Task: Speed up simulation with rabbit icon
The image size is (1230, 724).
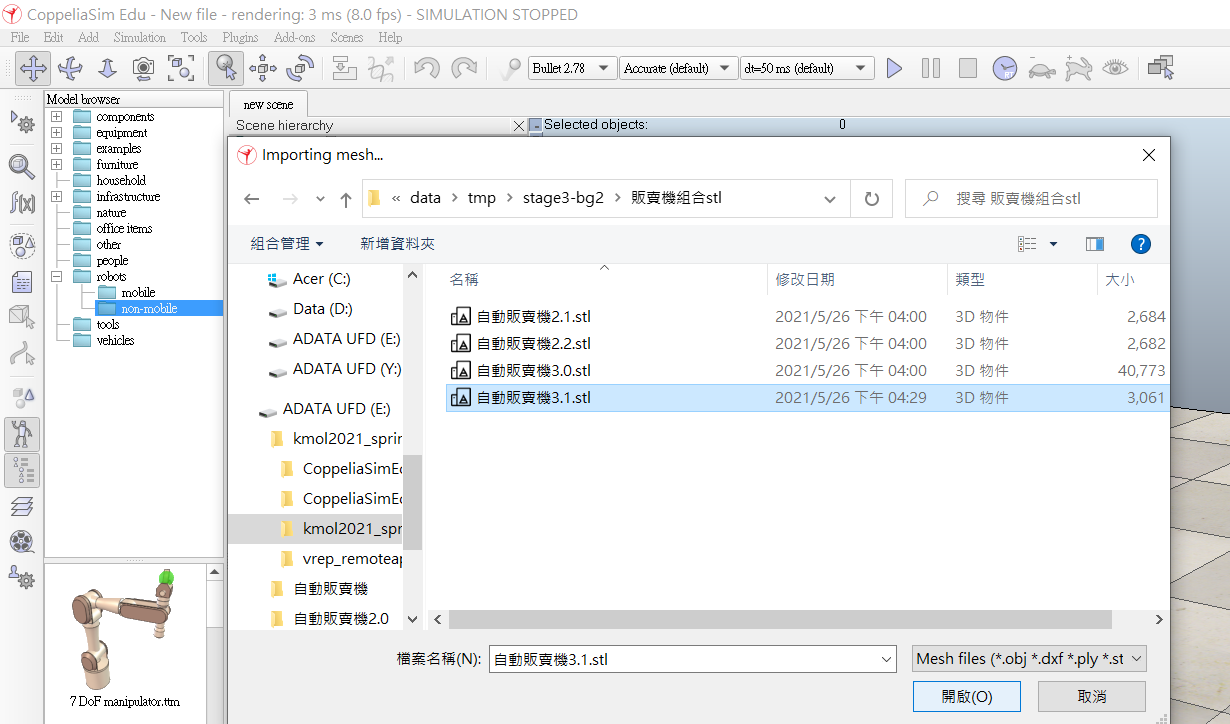Action: (1078, 68)
